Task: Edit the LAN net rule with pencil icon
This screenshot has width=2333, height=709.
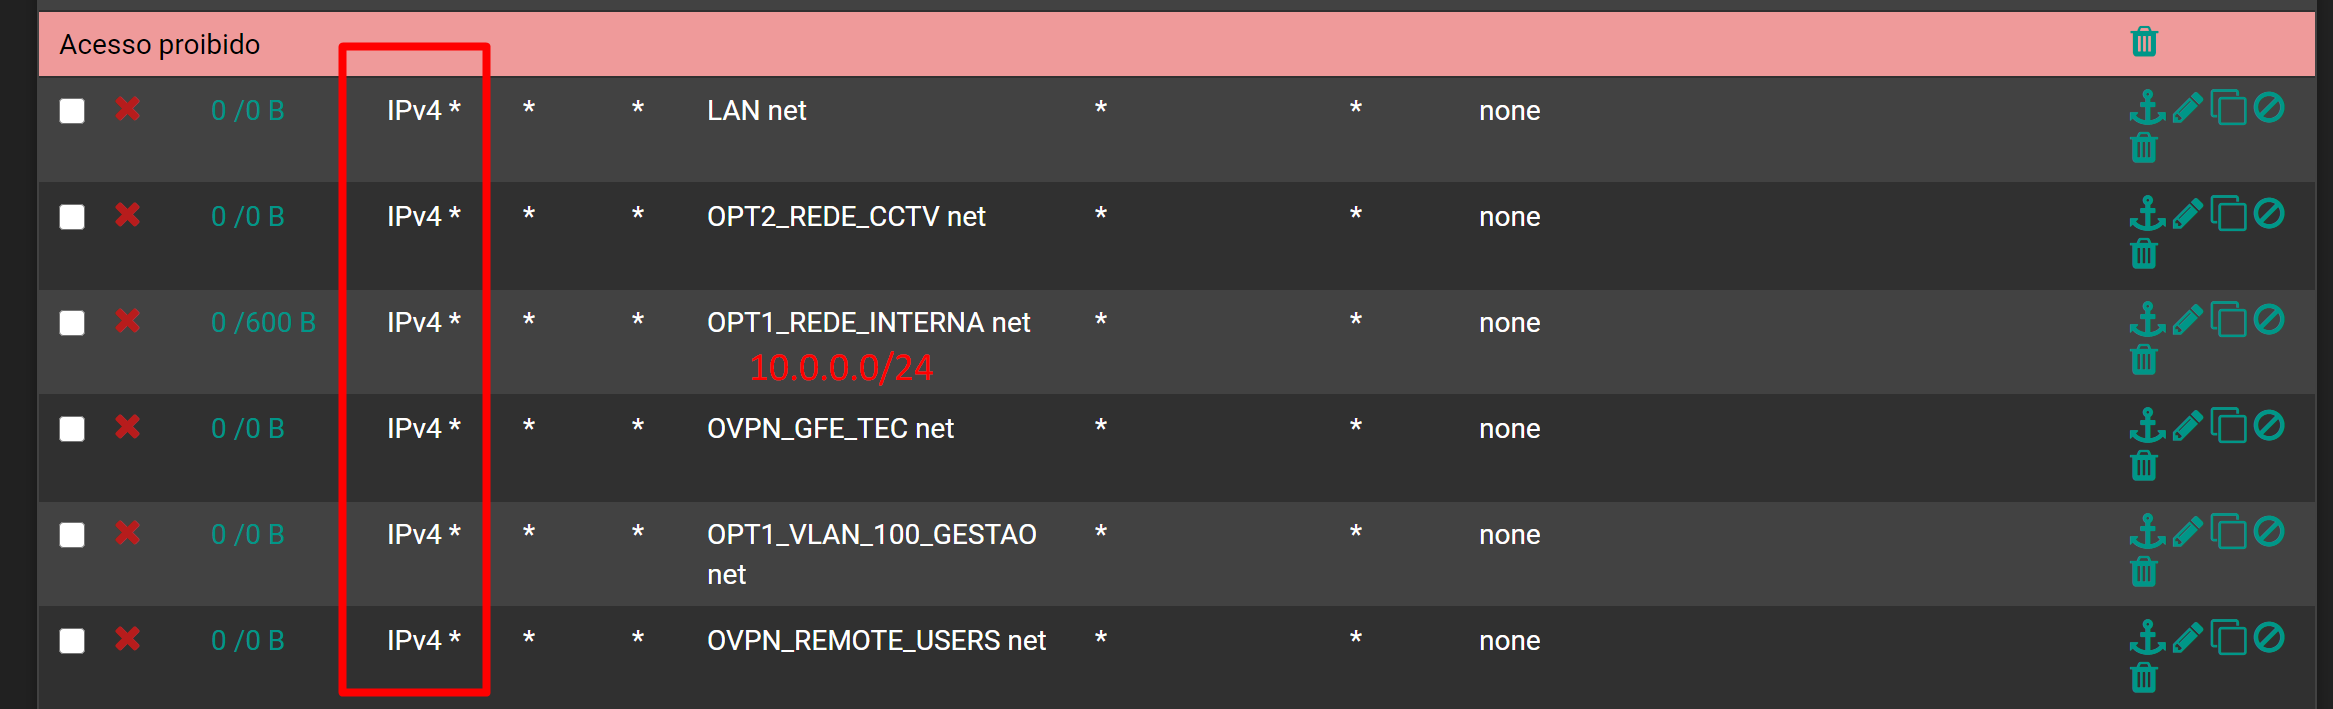Action: click(2188, 108)
